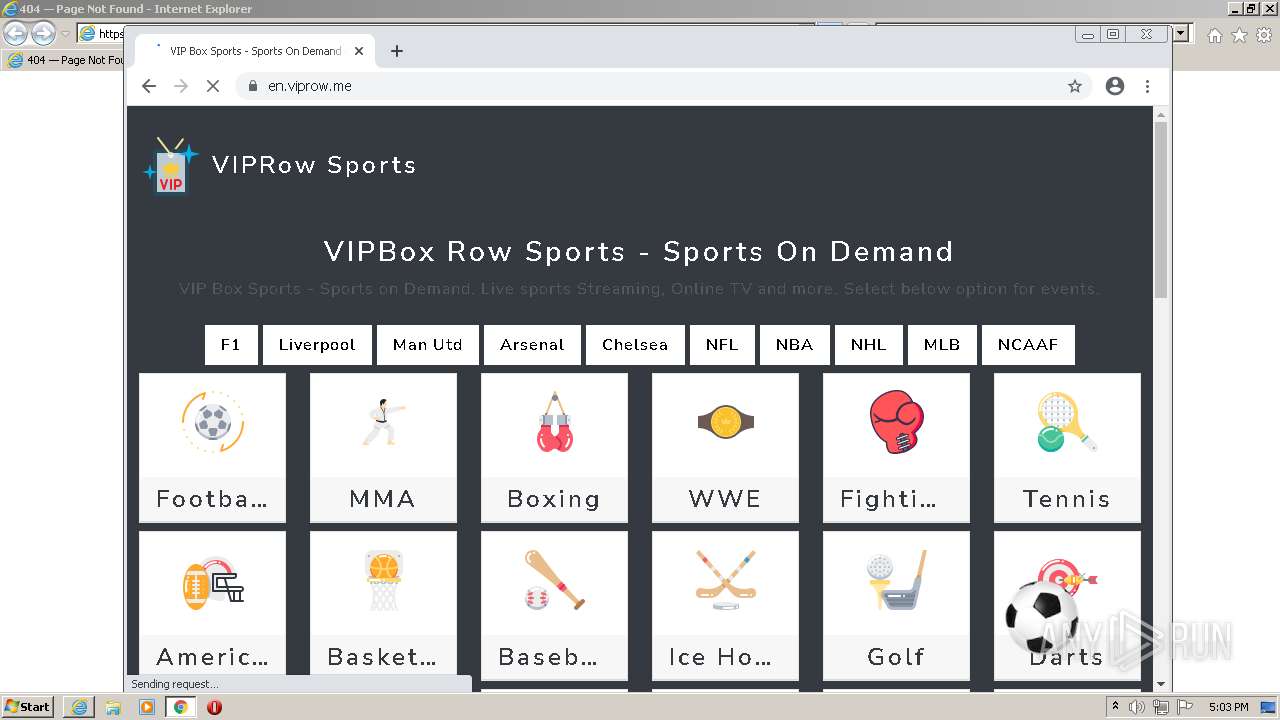Open the Football category card
The height and width of the screenshot is (720, 1280).
pos(212,447)
